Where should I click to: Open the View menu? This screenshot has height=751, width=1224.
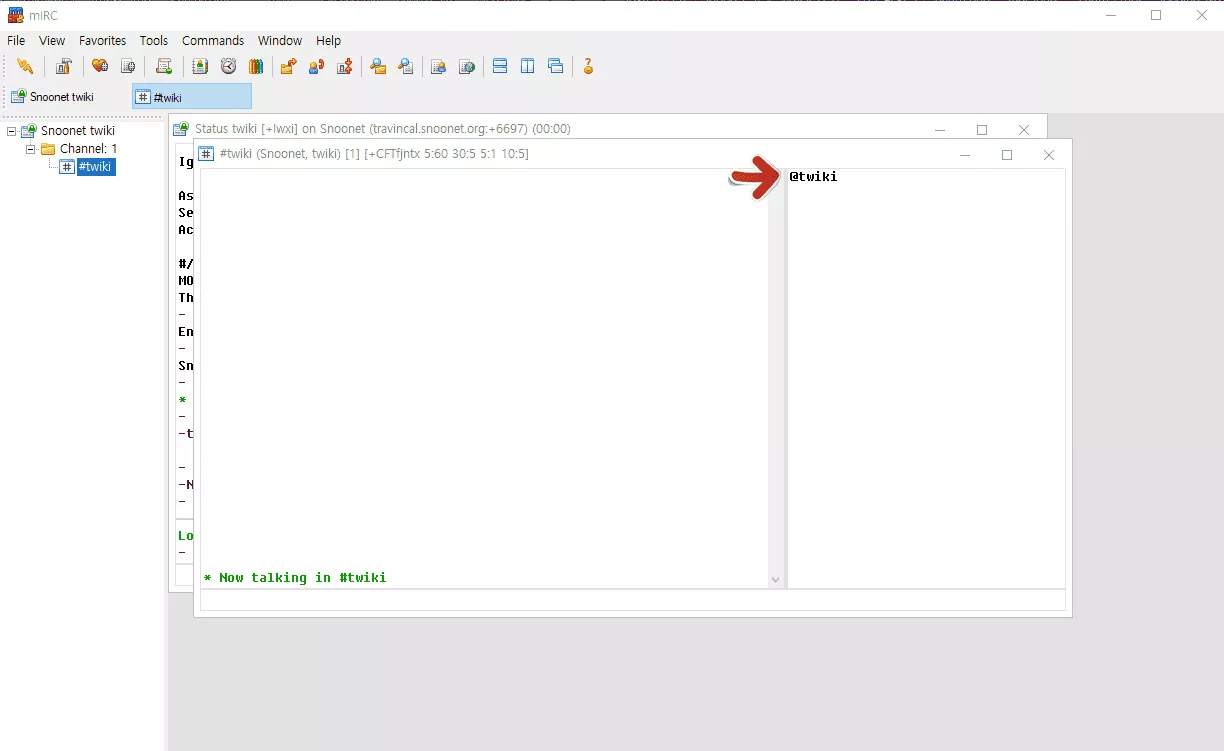coord(52,41)
